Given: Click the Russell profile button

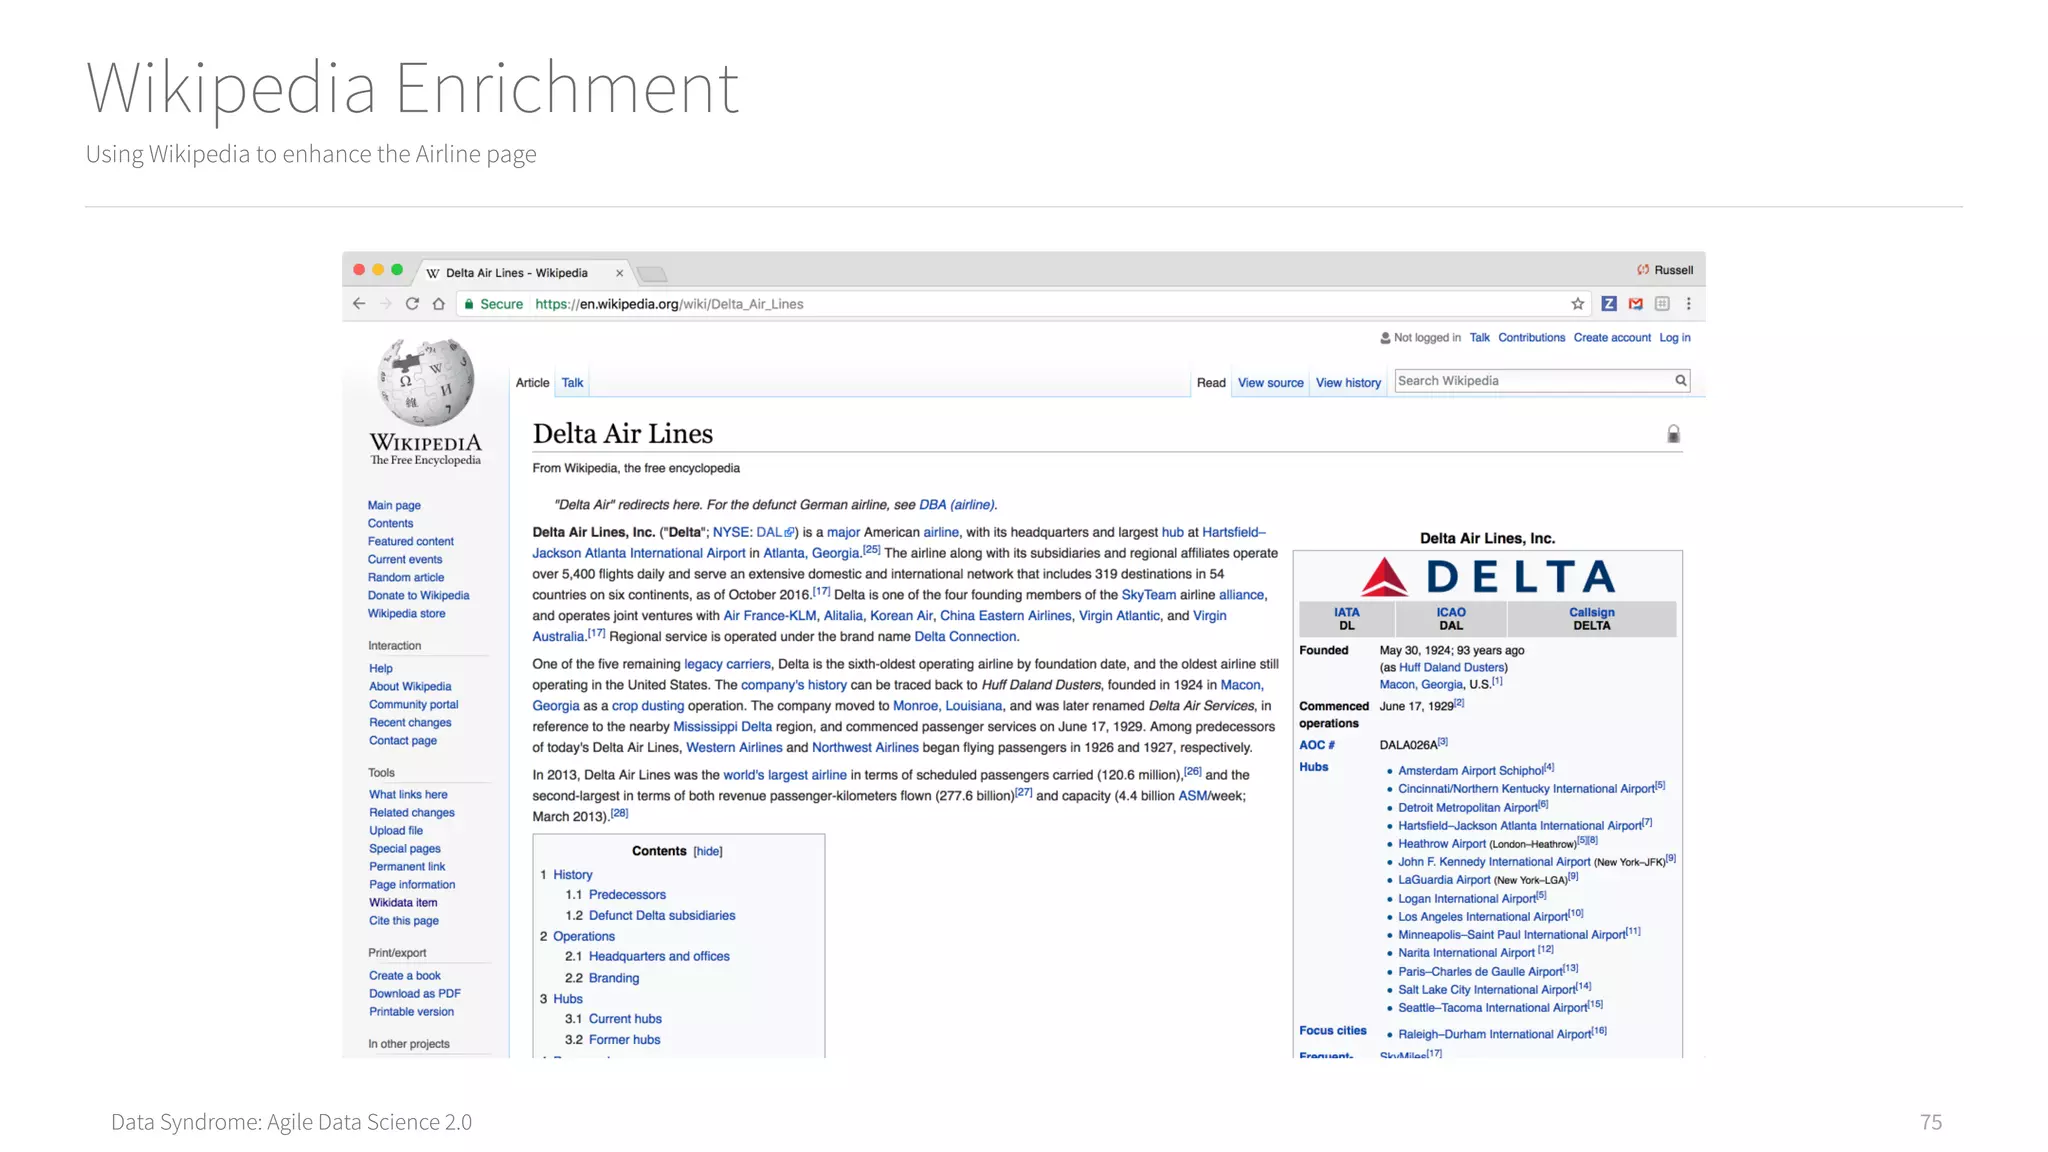Looking at the screenshot, I should point(1665,270).
